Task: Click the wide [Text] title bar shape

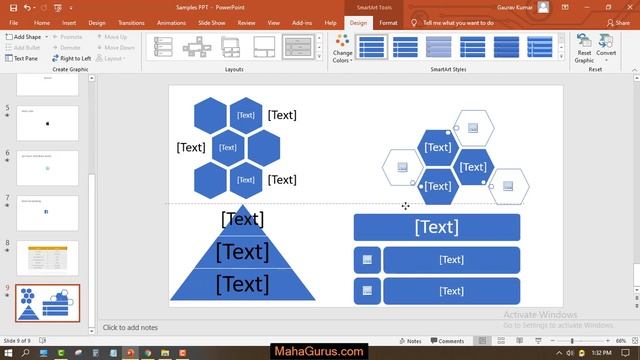Action: point(437,227)
